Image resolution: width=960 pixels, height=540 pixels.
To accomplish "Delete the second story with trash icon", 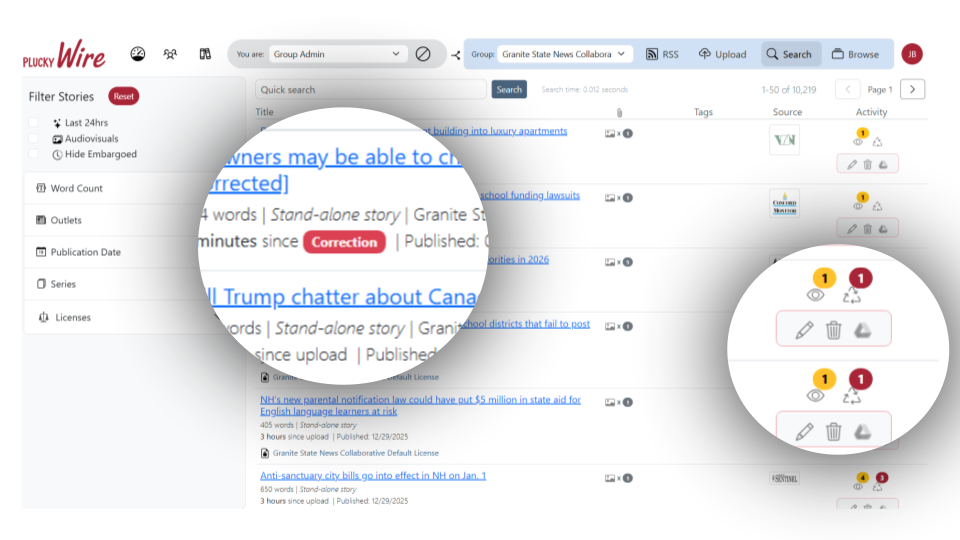I will [x=867, y=229].
